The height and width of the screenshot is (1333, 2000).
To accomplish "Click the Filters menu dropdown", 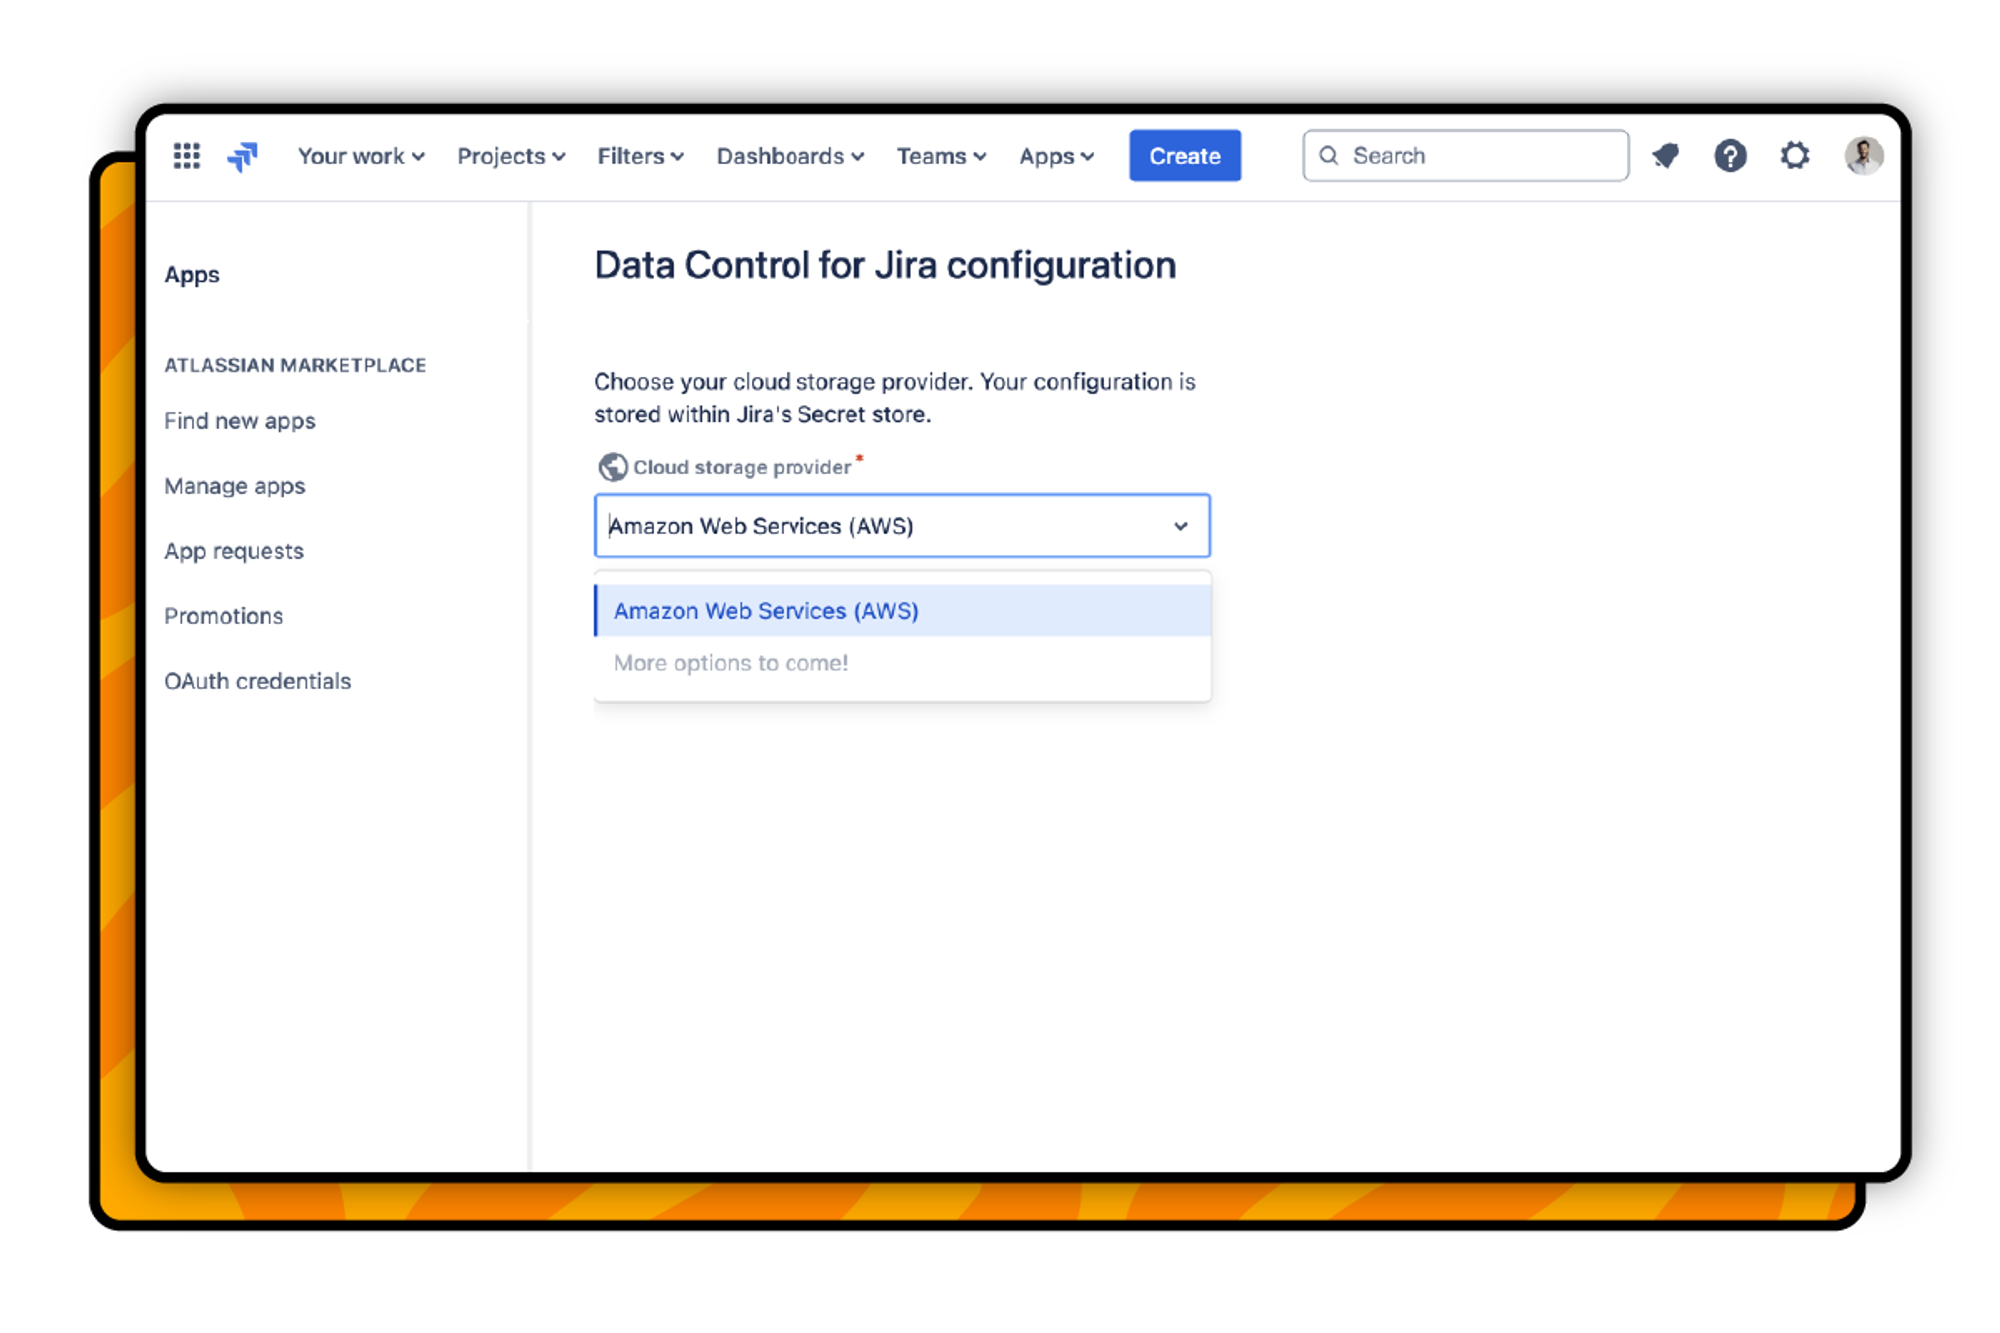I will 638,155.
